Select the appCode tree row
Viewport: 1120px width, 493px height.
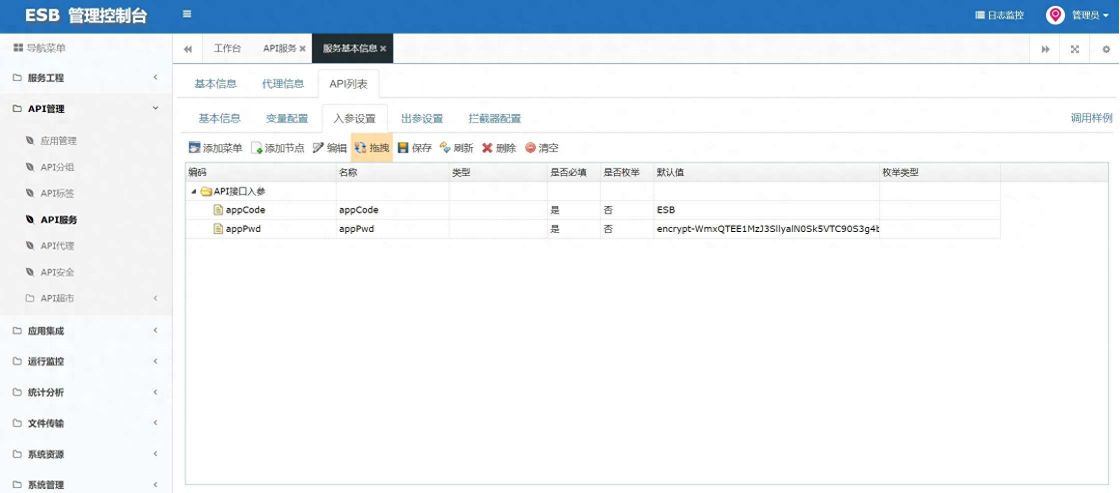coord(592,210)
